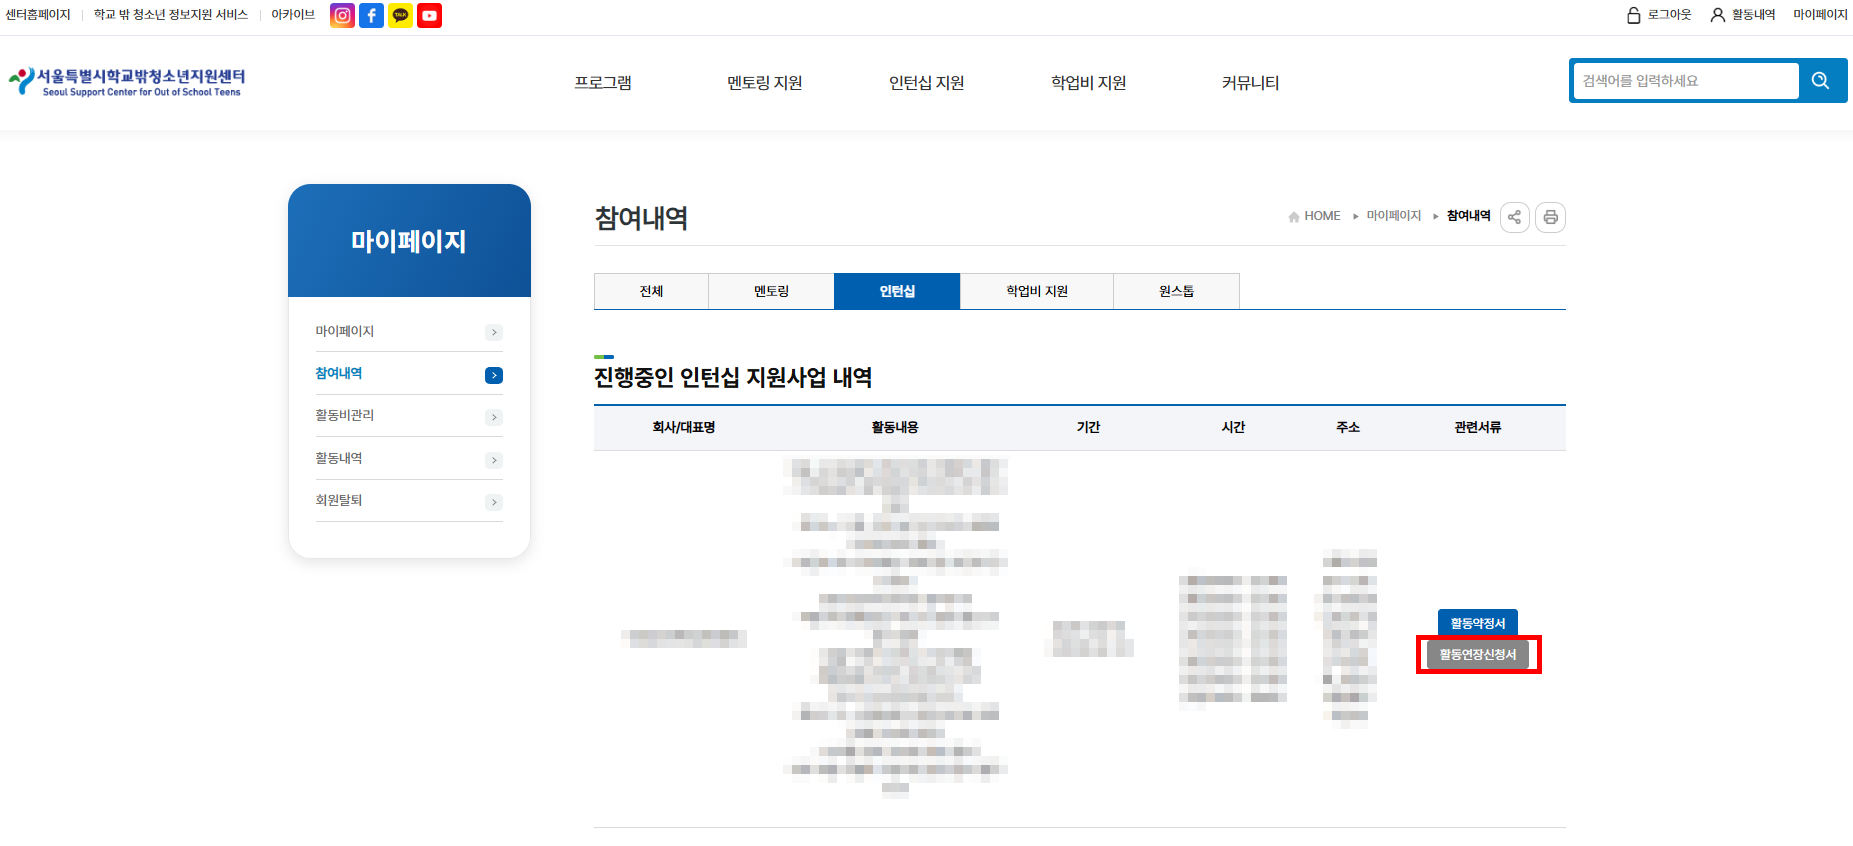Click the 참여내역 breadcrumb item
1853x846 pixels.
point(1469,216)
